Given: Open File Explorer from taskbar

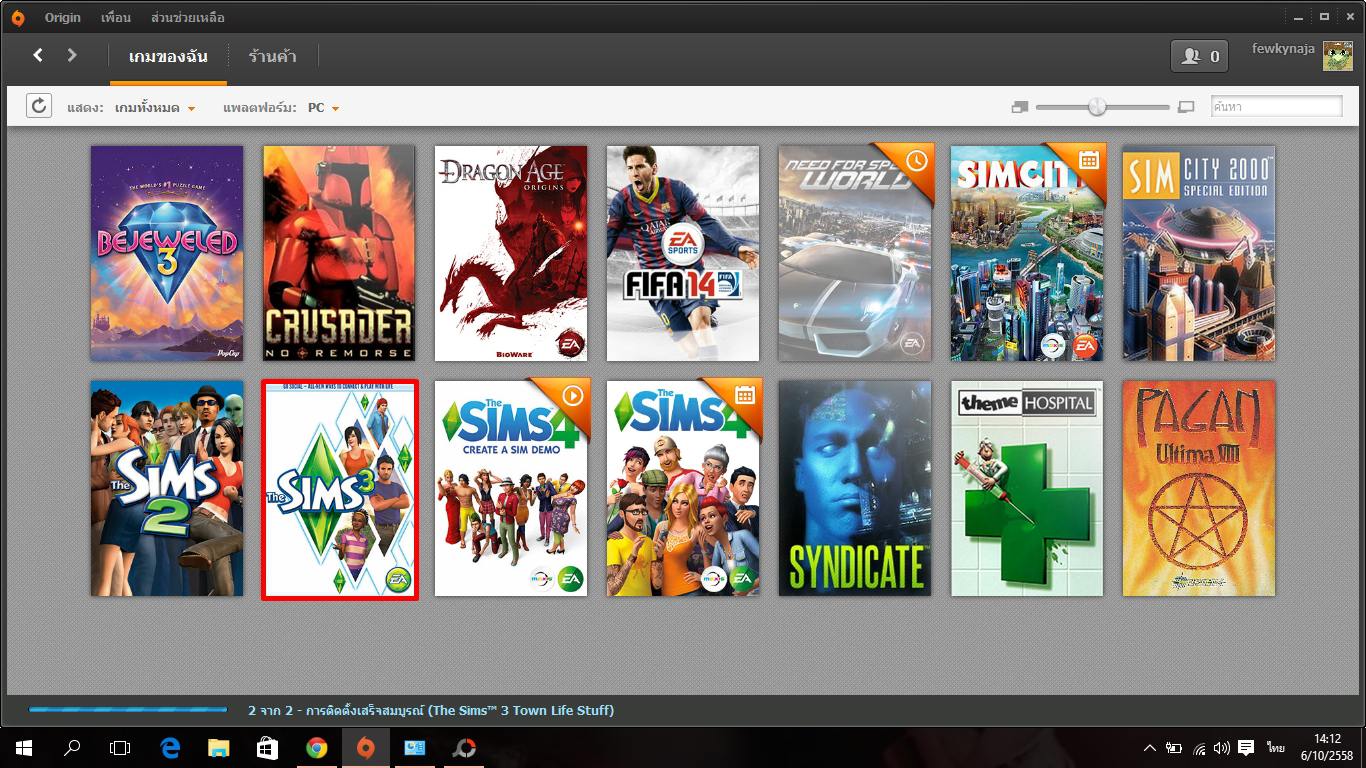Looking at the screenshot, I should click(x=218, y=748).
